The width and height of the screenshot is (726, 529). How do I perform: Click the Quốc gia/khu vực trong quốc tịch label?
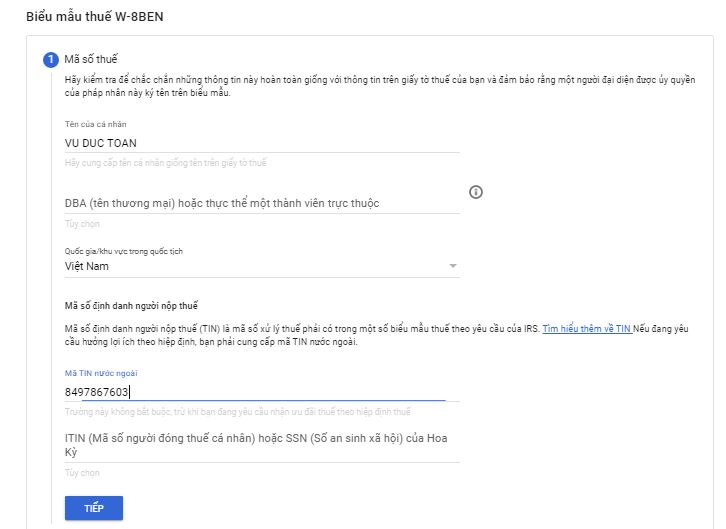(x=123, y=250)
